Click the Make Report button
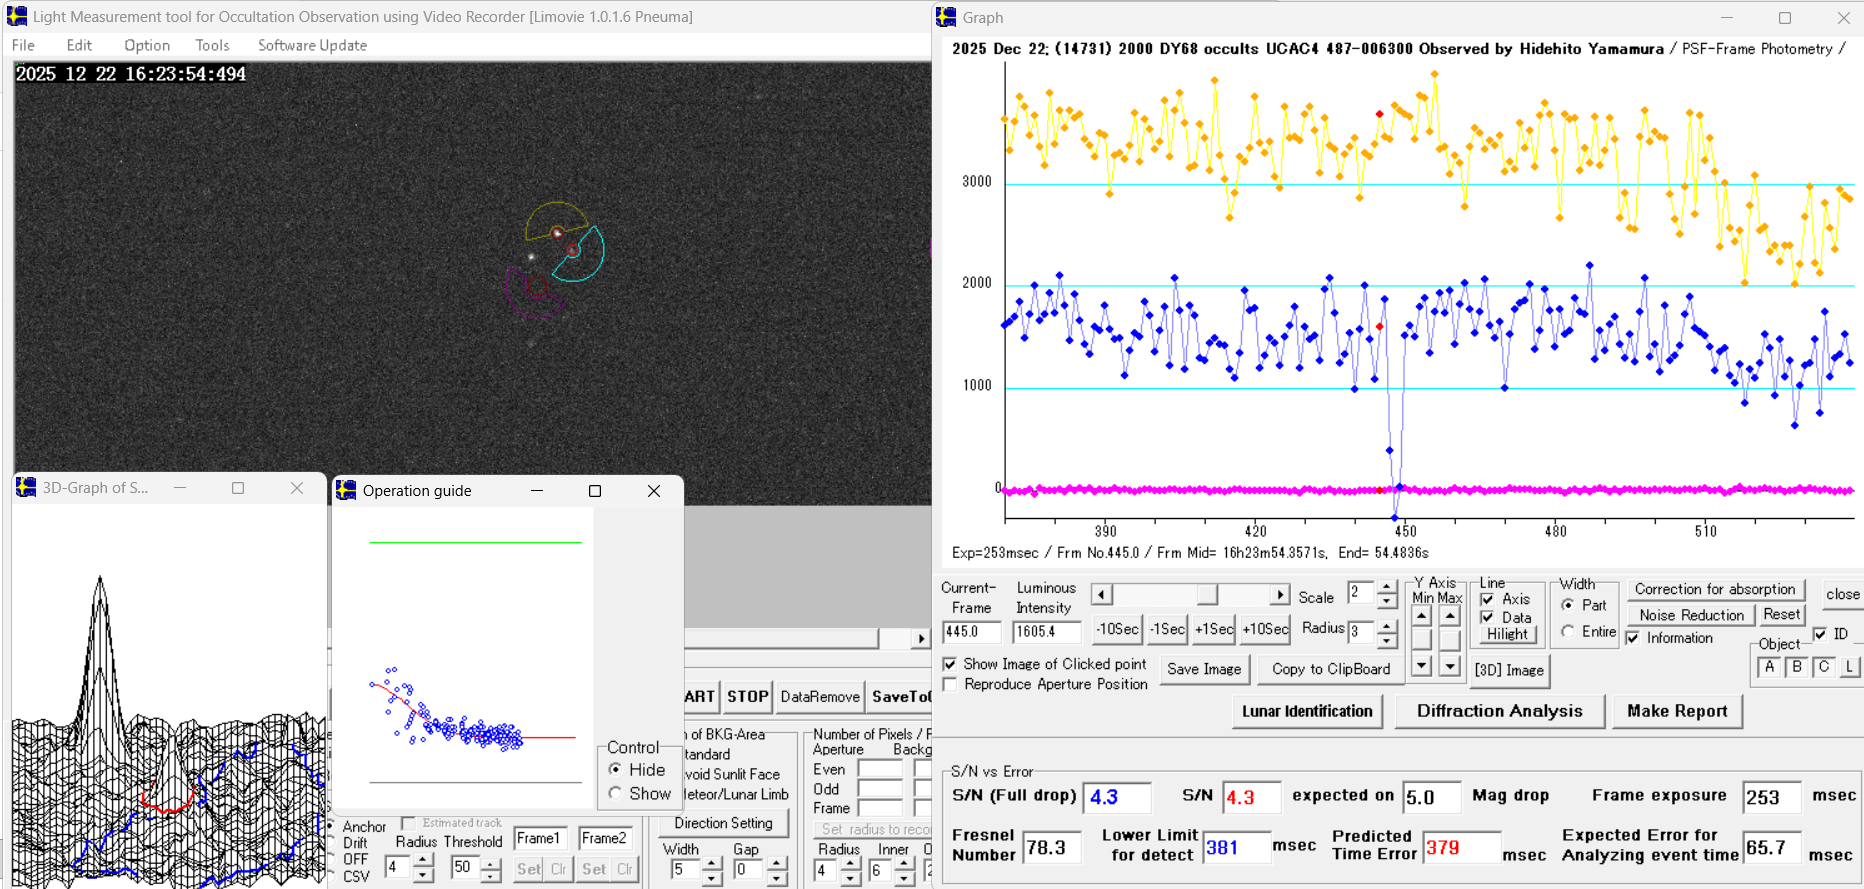Viewport: 1864px width, 889px height. tap(1676, 711)
